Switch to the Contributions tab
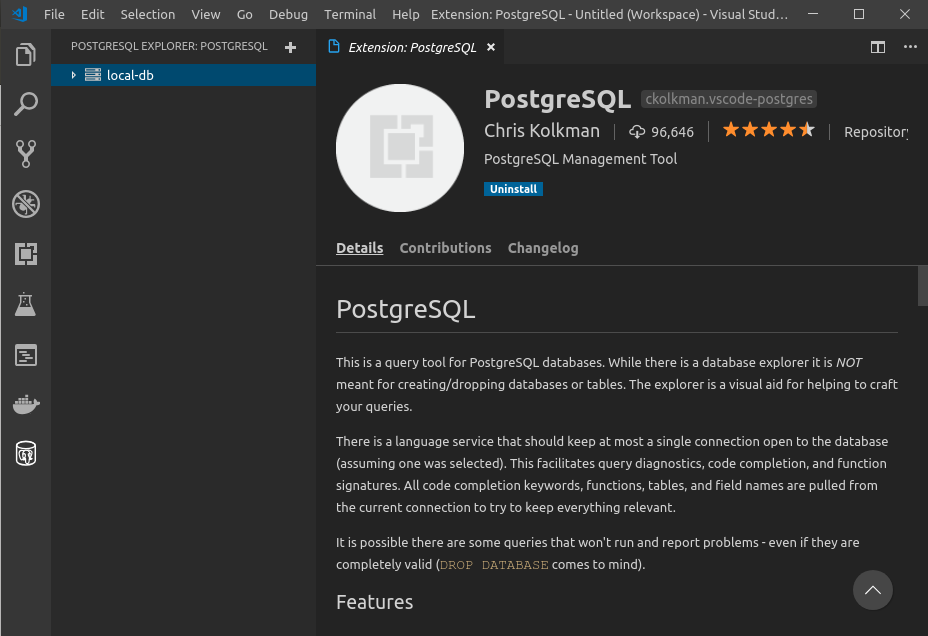This screenshot has width=928, height=636. tap(445, 248)
